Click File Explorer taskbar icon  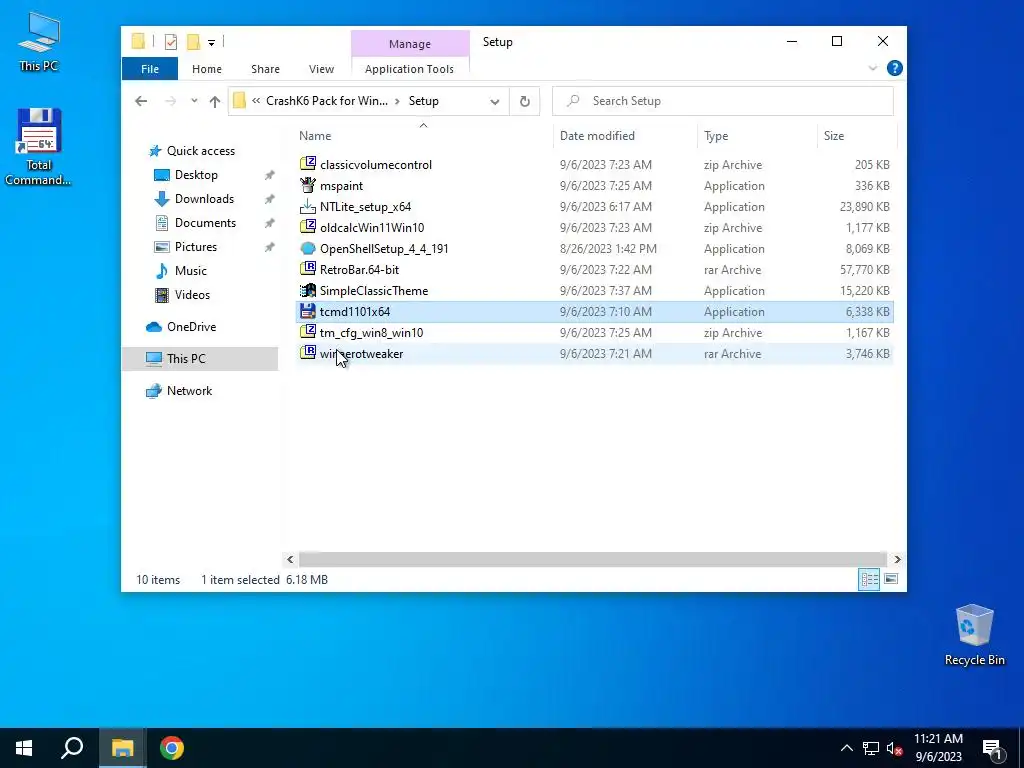(122, 748)
